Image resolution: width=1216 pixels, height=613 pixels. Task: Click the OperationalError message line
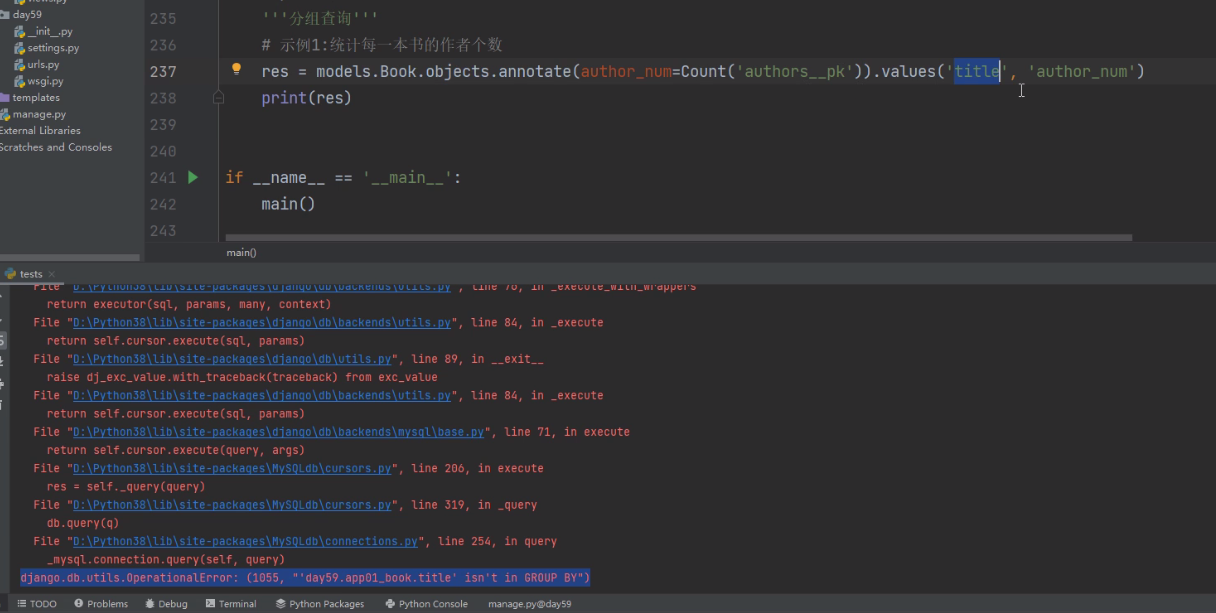pos(305,578)
